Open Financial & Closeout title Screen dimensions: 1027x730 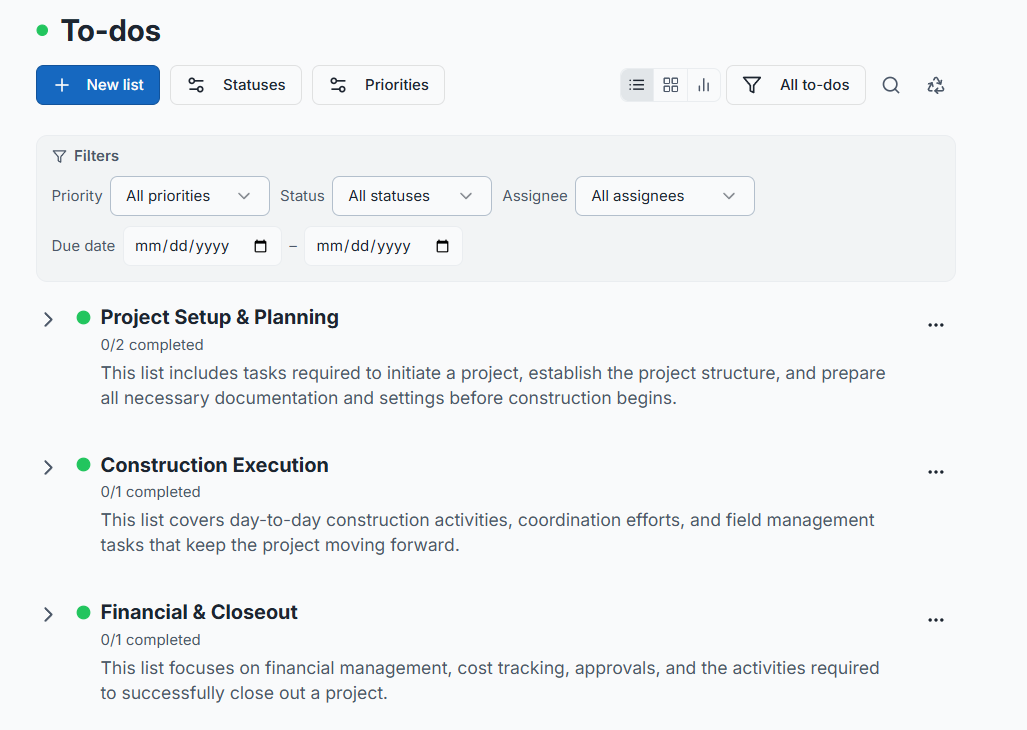199,612
